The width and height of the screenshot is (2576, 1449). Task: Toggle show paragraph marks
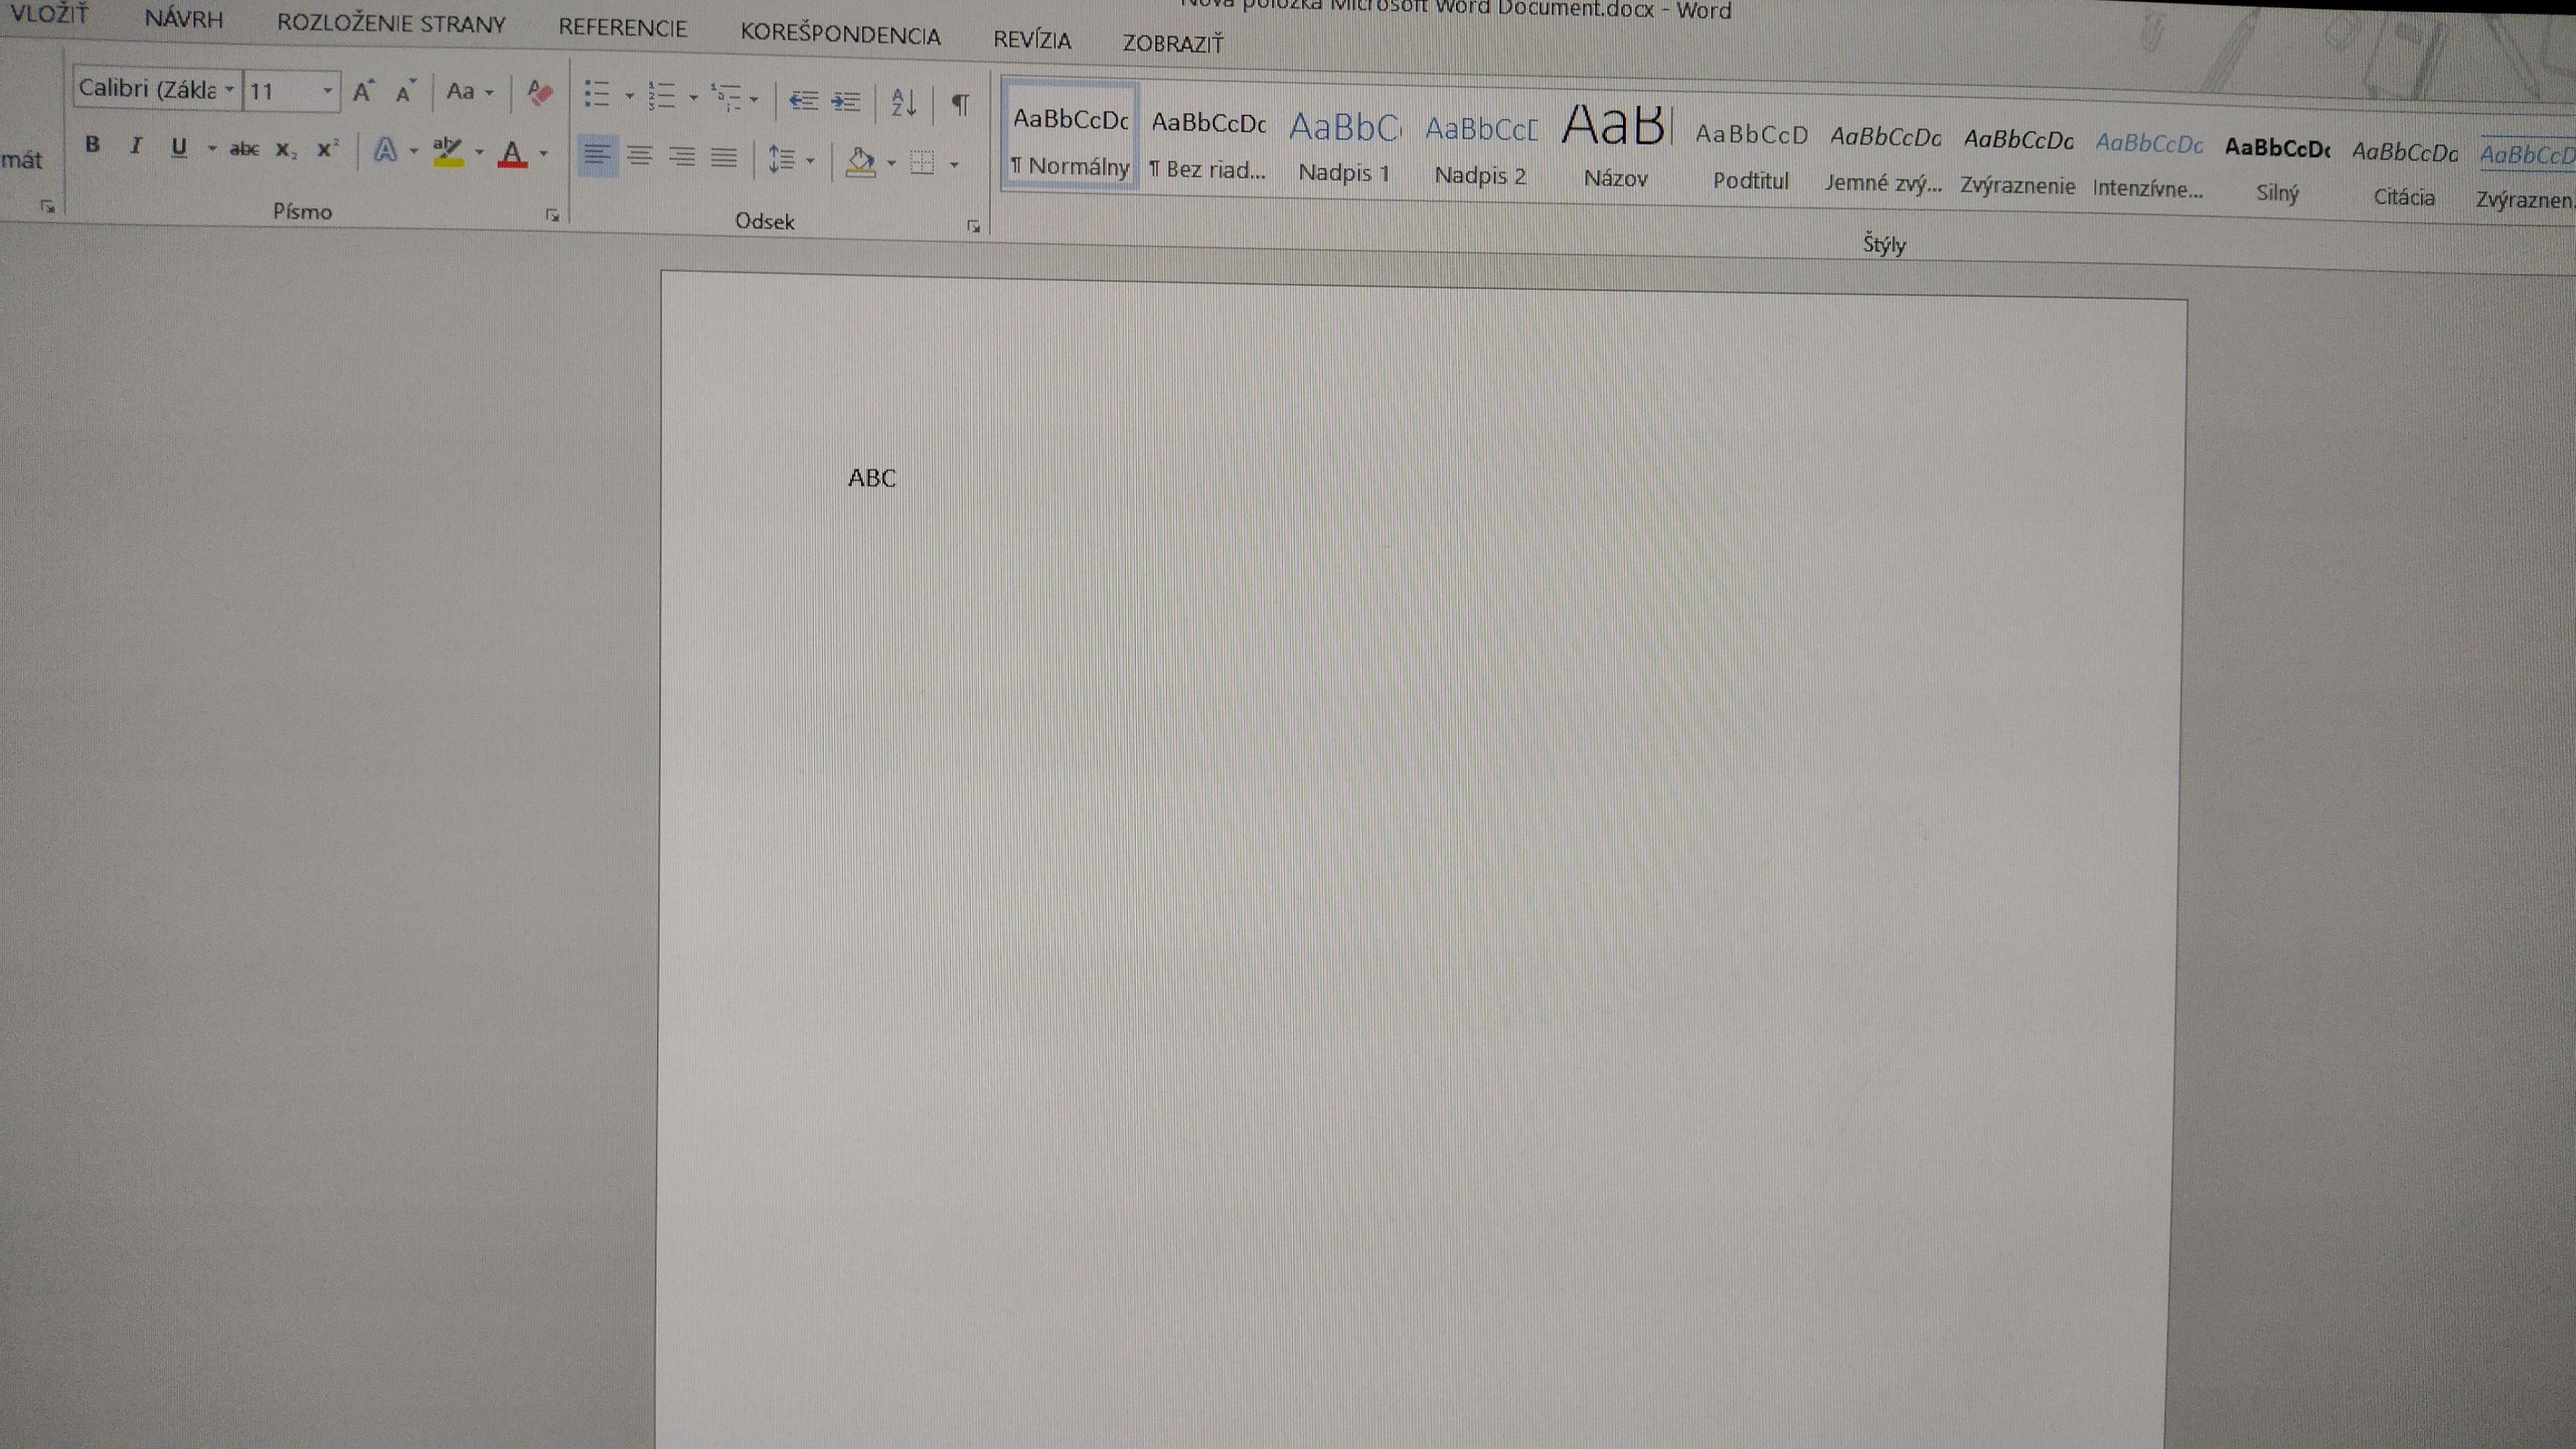[x=959, y=104]
